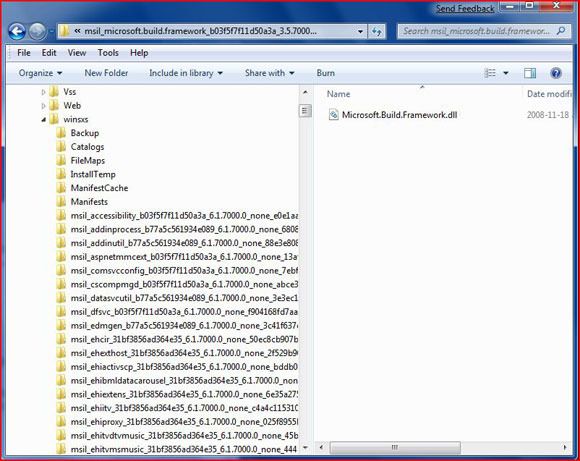Select the Backup folder icon
The width and height of the screenshot is (580, 461).
(61, 133)
